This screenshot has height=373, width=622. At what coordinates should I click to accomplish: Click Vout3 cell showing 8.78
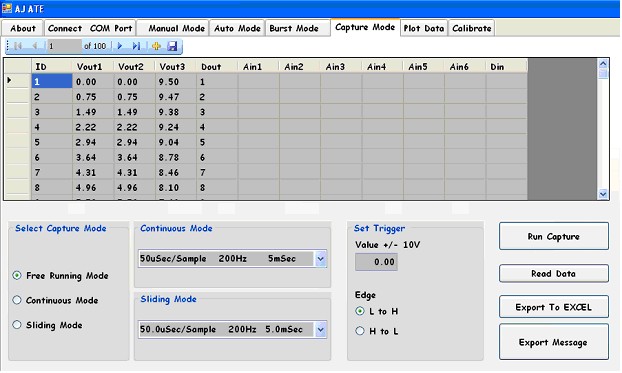click(176, 157)
